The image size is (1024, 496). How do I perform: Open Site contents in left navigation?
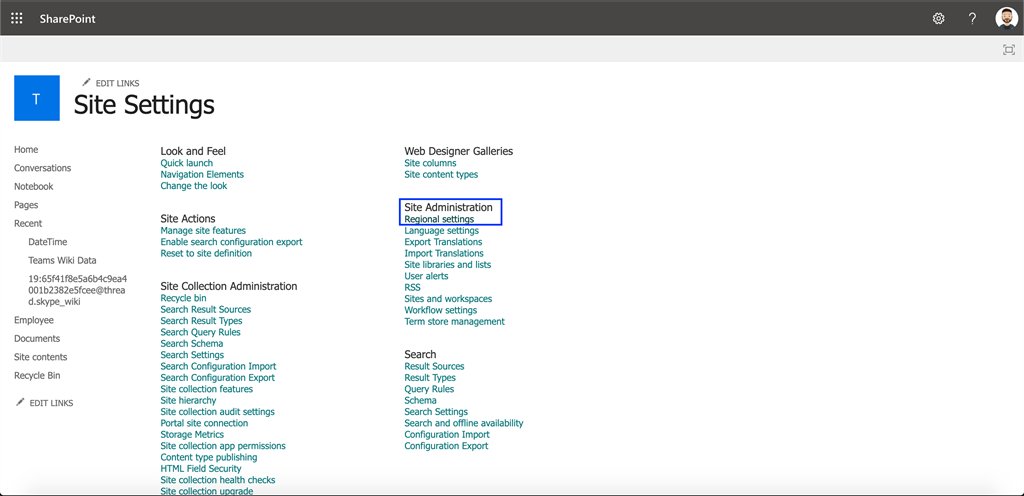pos(40,357)
